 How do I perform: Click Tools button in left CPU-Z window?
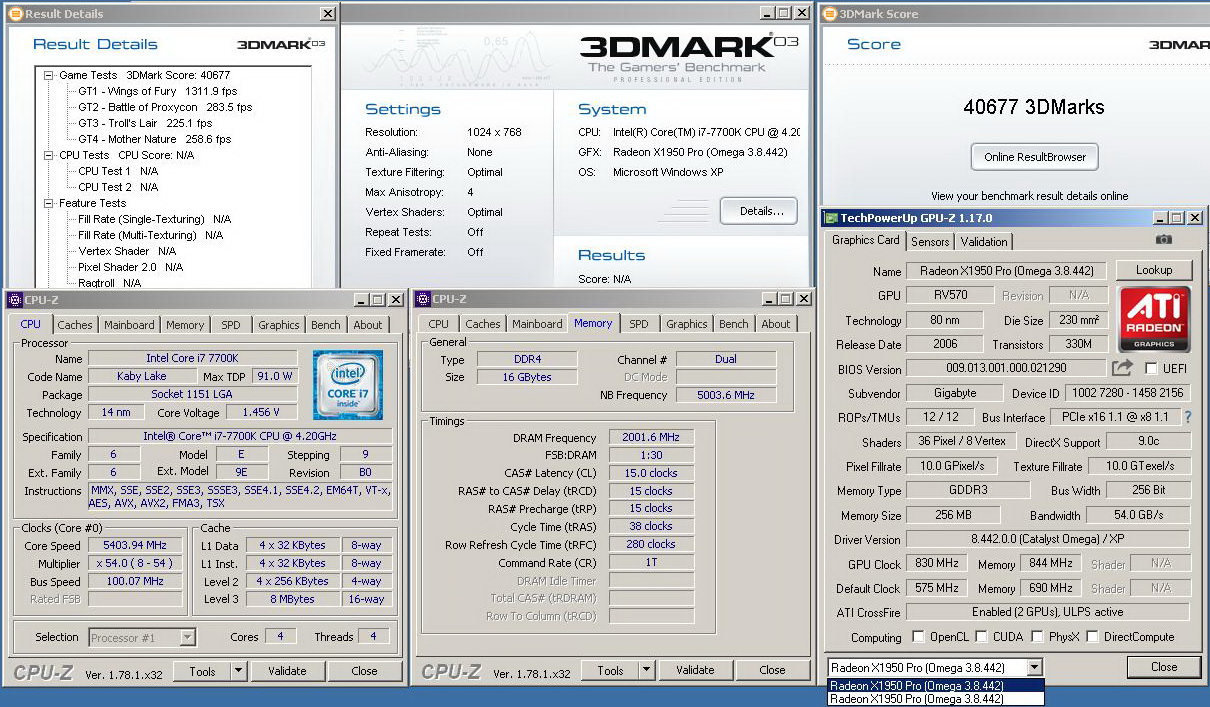click(x=202, y=671)
